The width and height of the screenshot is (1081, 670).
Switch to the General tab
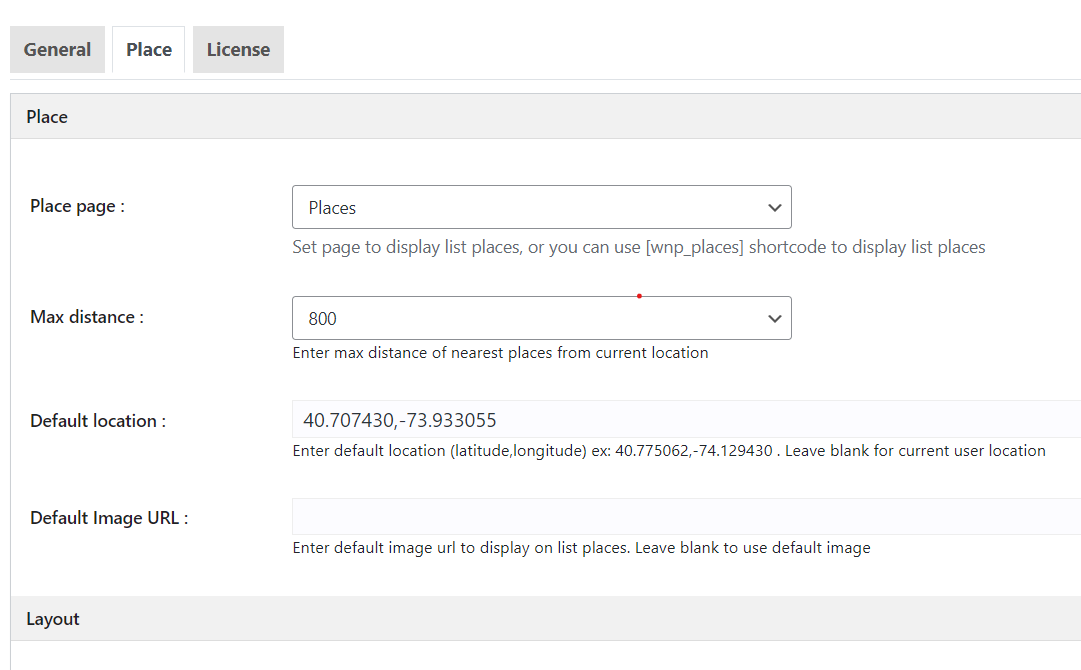[57, 50]
